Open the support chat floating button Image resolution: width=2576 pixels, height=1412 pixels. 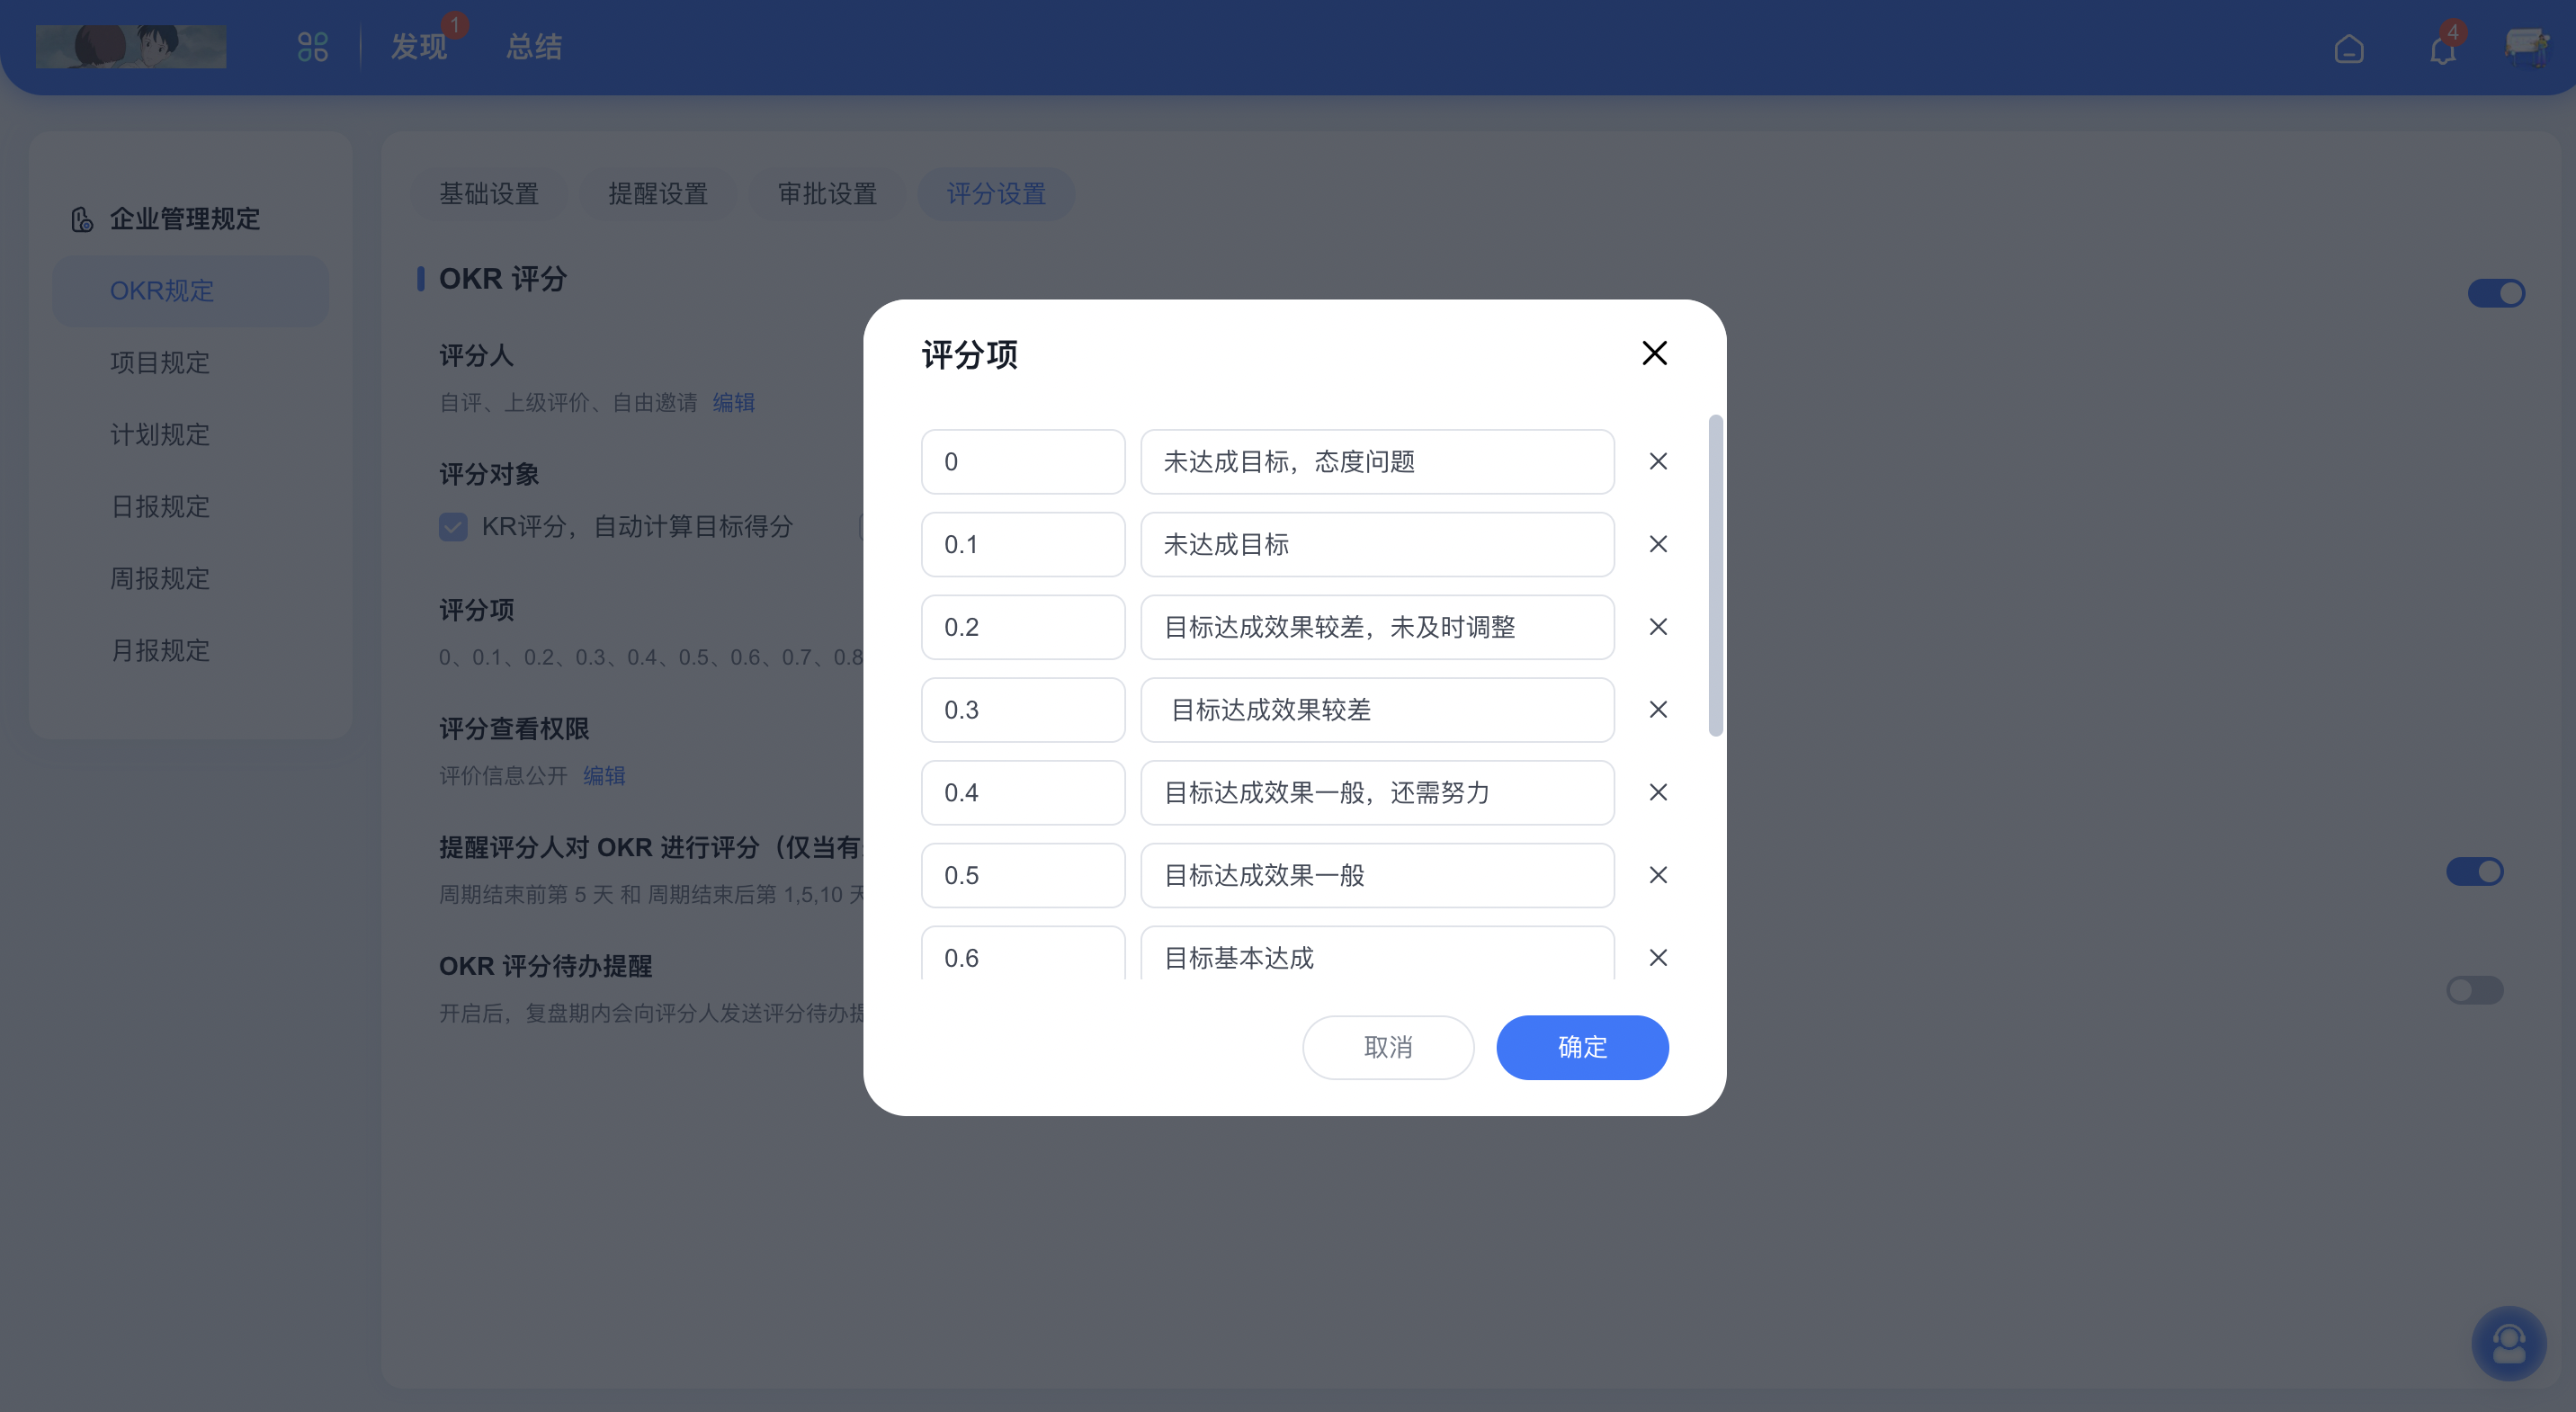pyautogui.click(x=2509, y=1343)
